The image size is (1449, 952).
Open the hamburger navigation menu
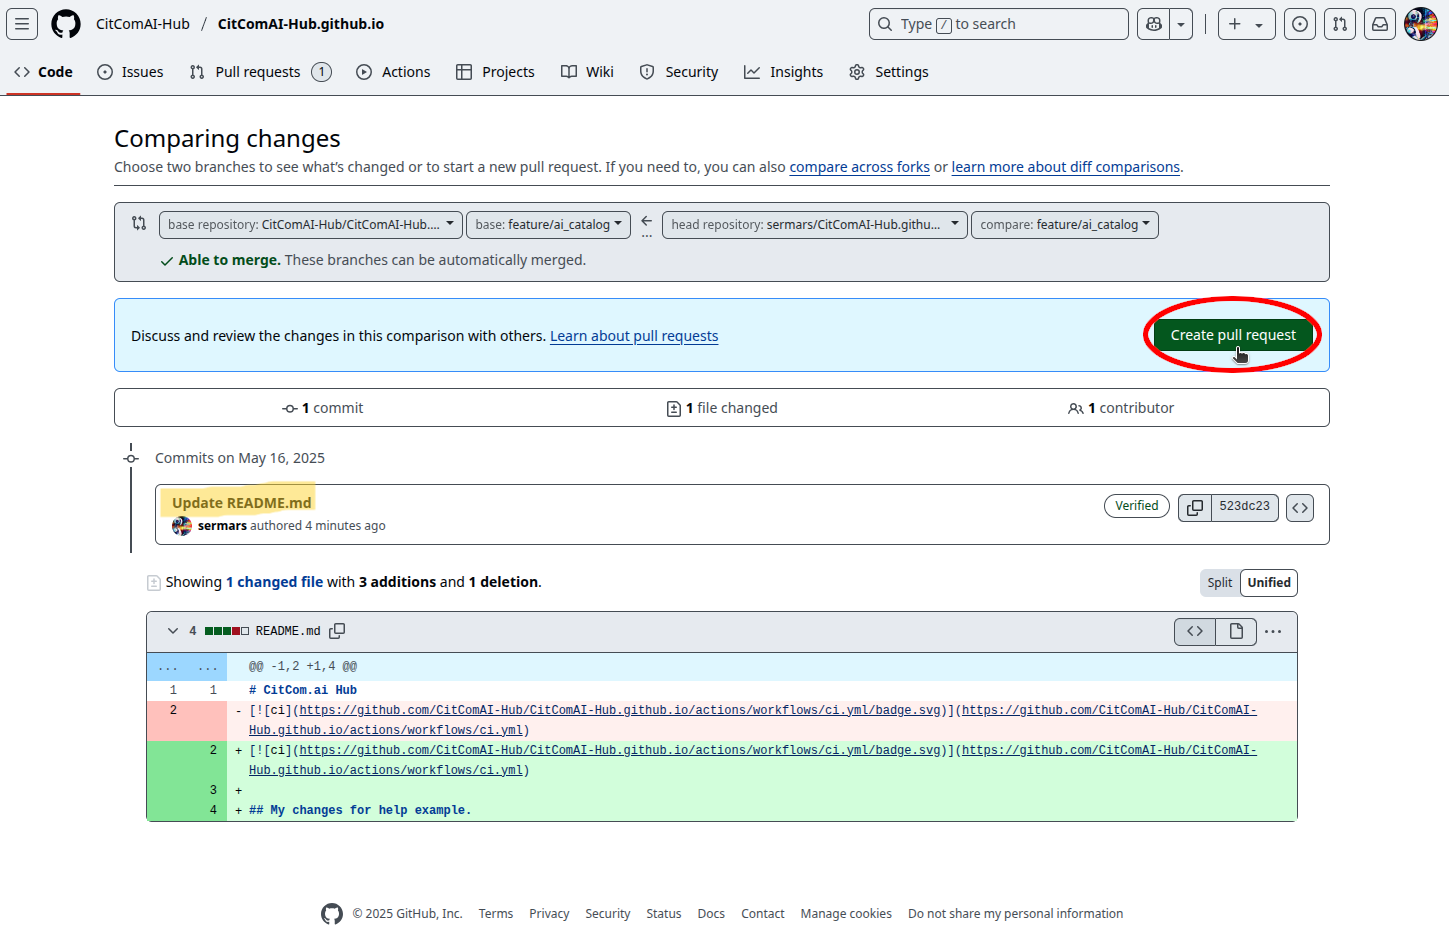22,24
